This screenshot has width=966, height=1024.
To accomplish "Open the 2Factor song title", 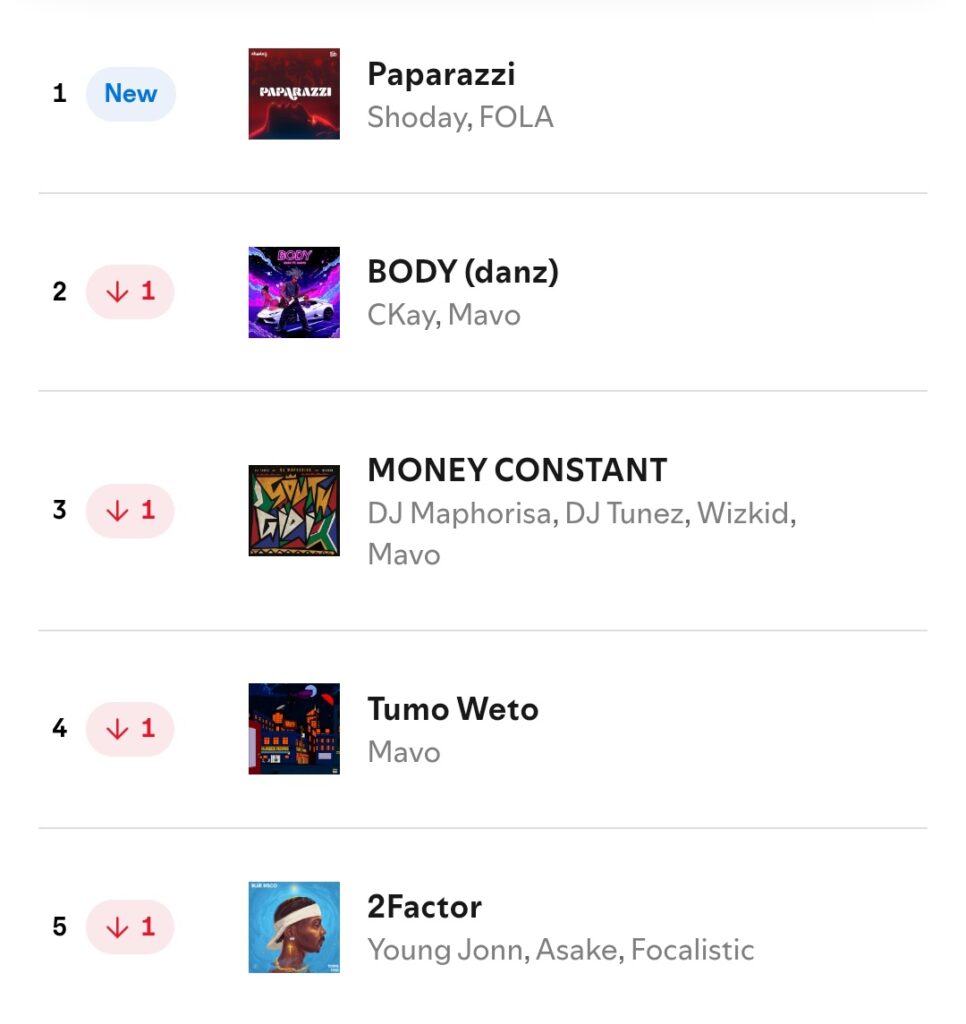I will pos(425,907).
